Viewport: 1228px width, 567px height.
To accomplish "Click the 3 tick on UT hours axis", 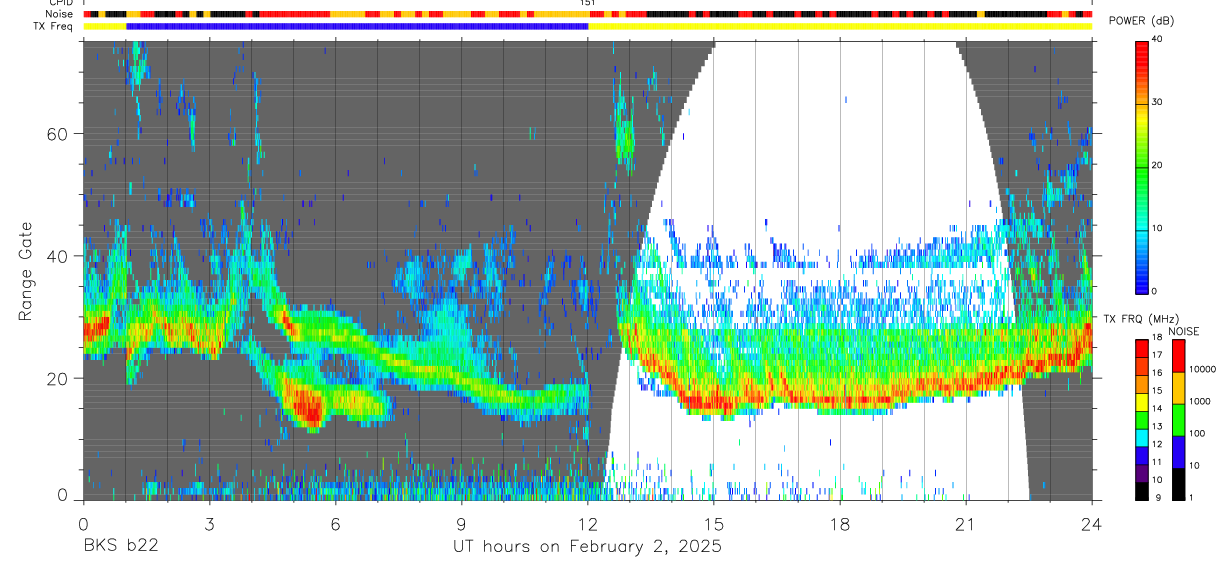I will click(209, 523).
